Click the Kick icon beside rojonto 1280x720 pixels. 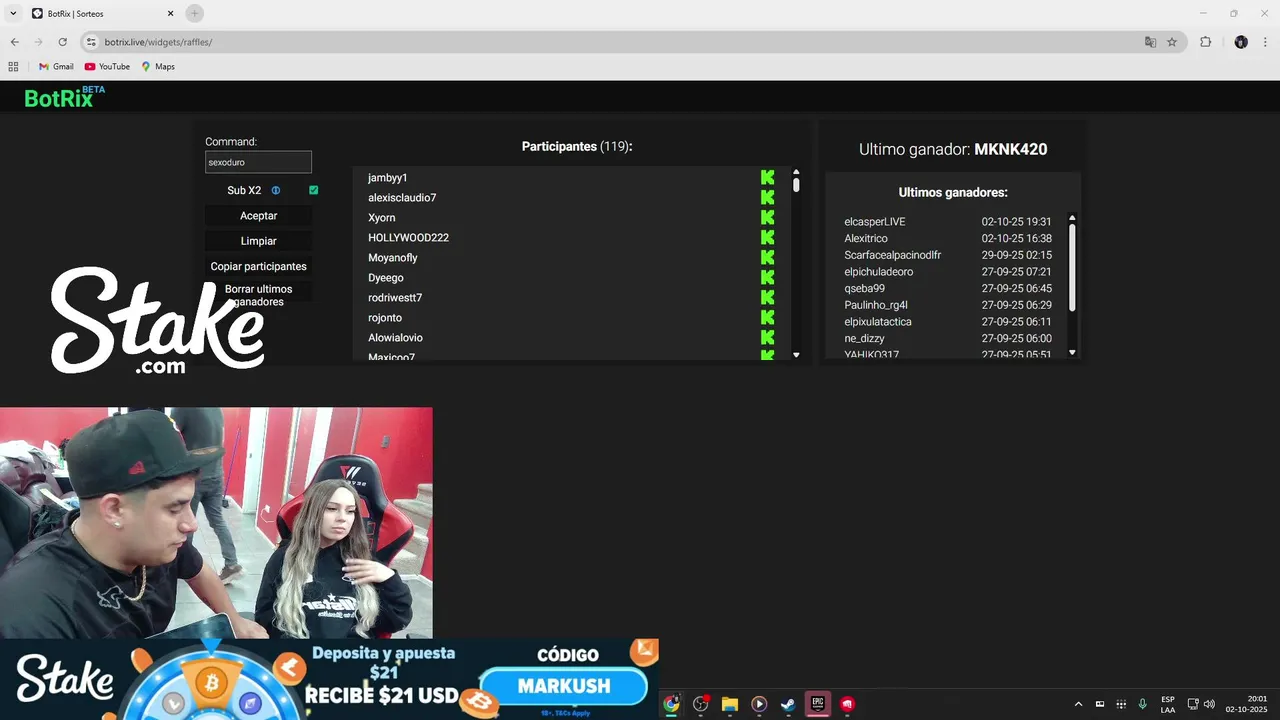pos(768,318)
